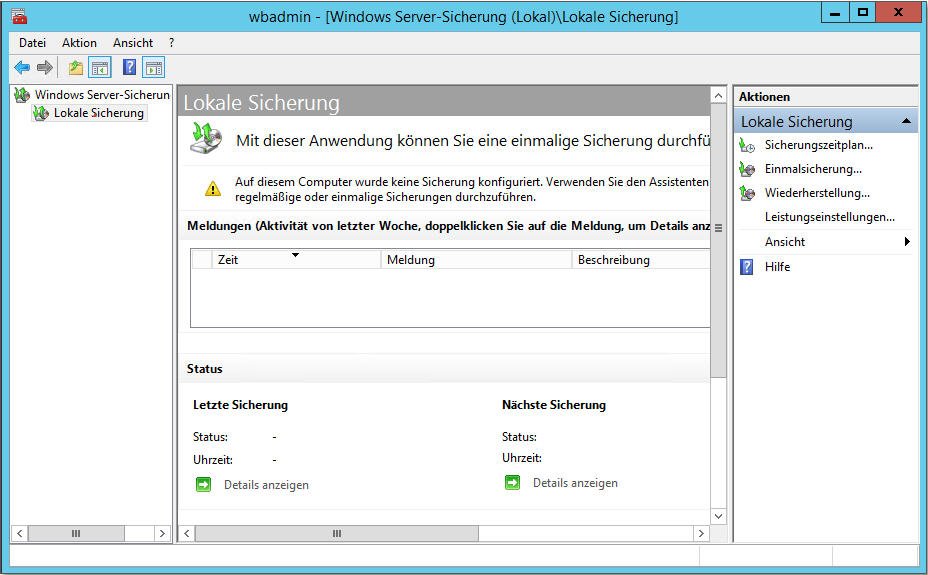
Task: Maximize the wbadmin window
Action: coord(862,12)
